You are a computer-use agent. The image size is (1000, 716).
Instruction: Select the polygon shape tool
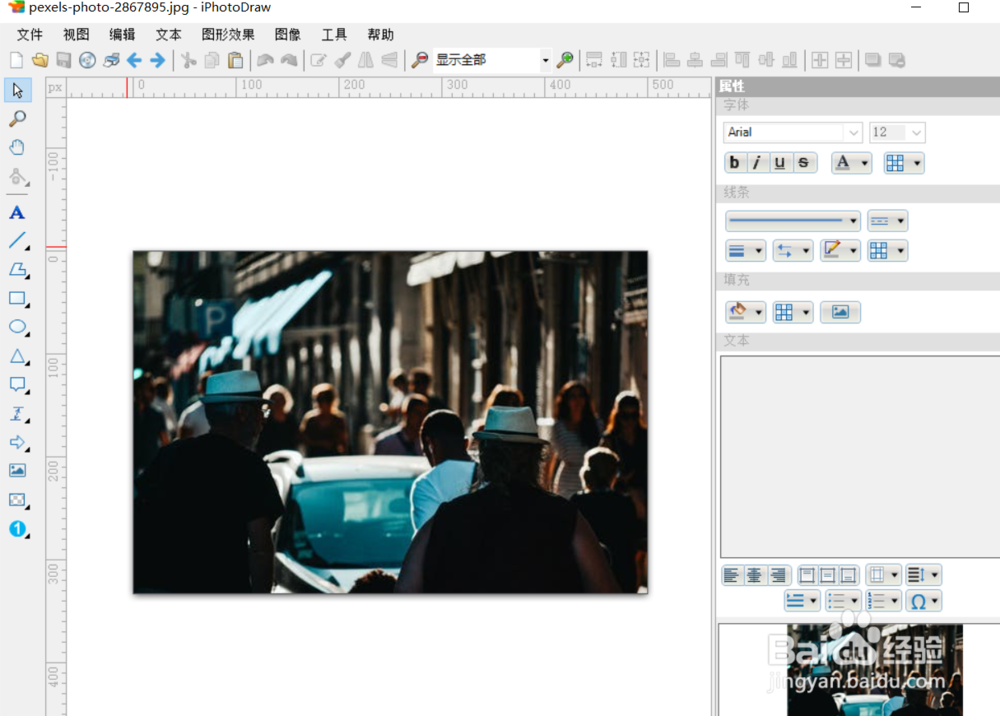point(17,270)
